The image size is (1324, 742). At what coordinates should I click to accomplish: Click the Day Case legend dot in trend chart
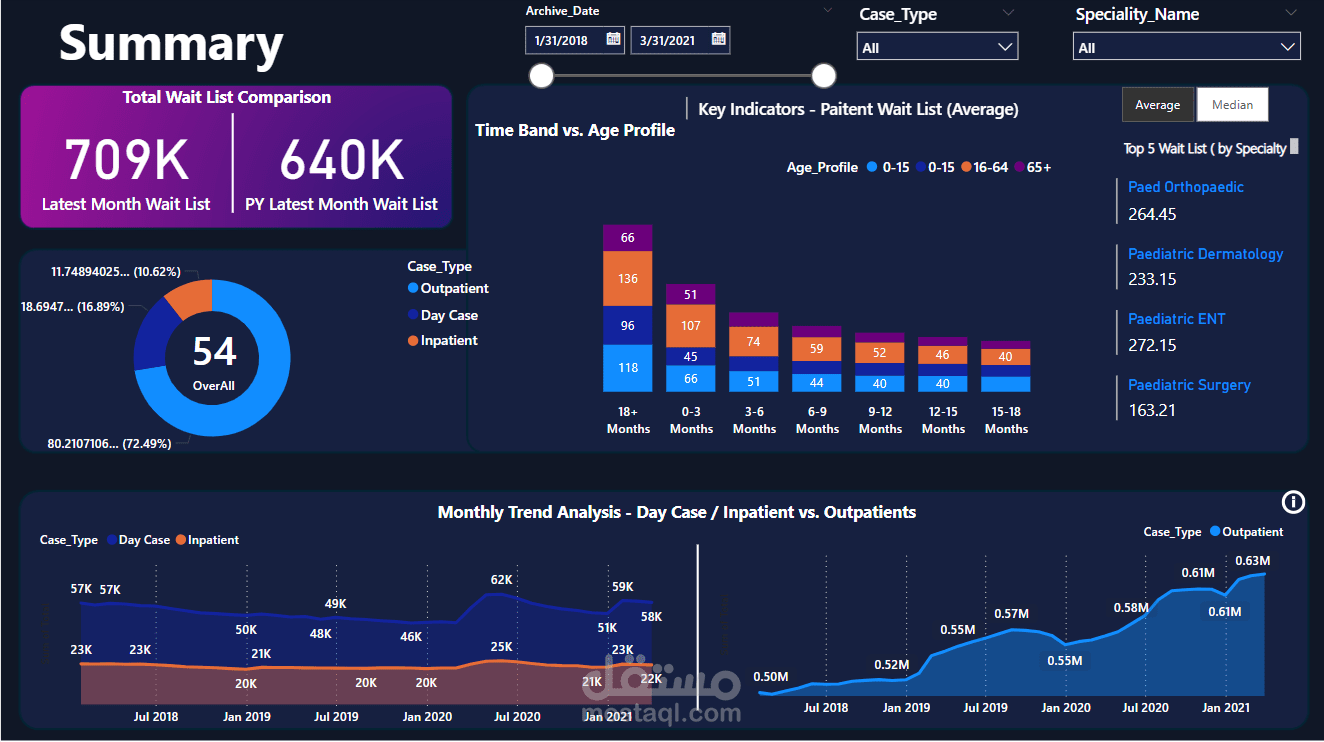[111, 540]
